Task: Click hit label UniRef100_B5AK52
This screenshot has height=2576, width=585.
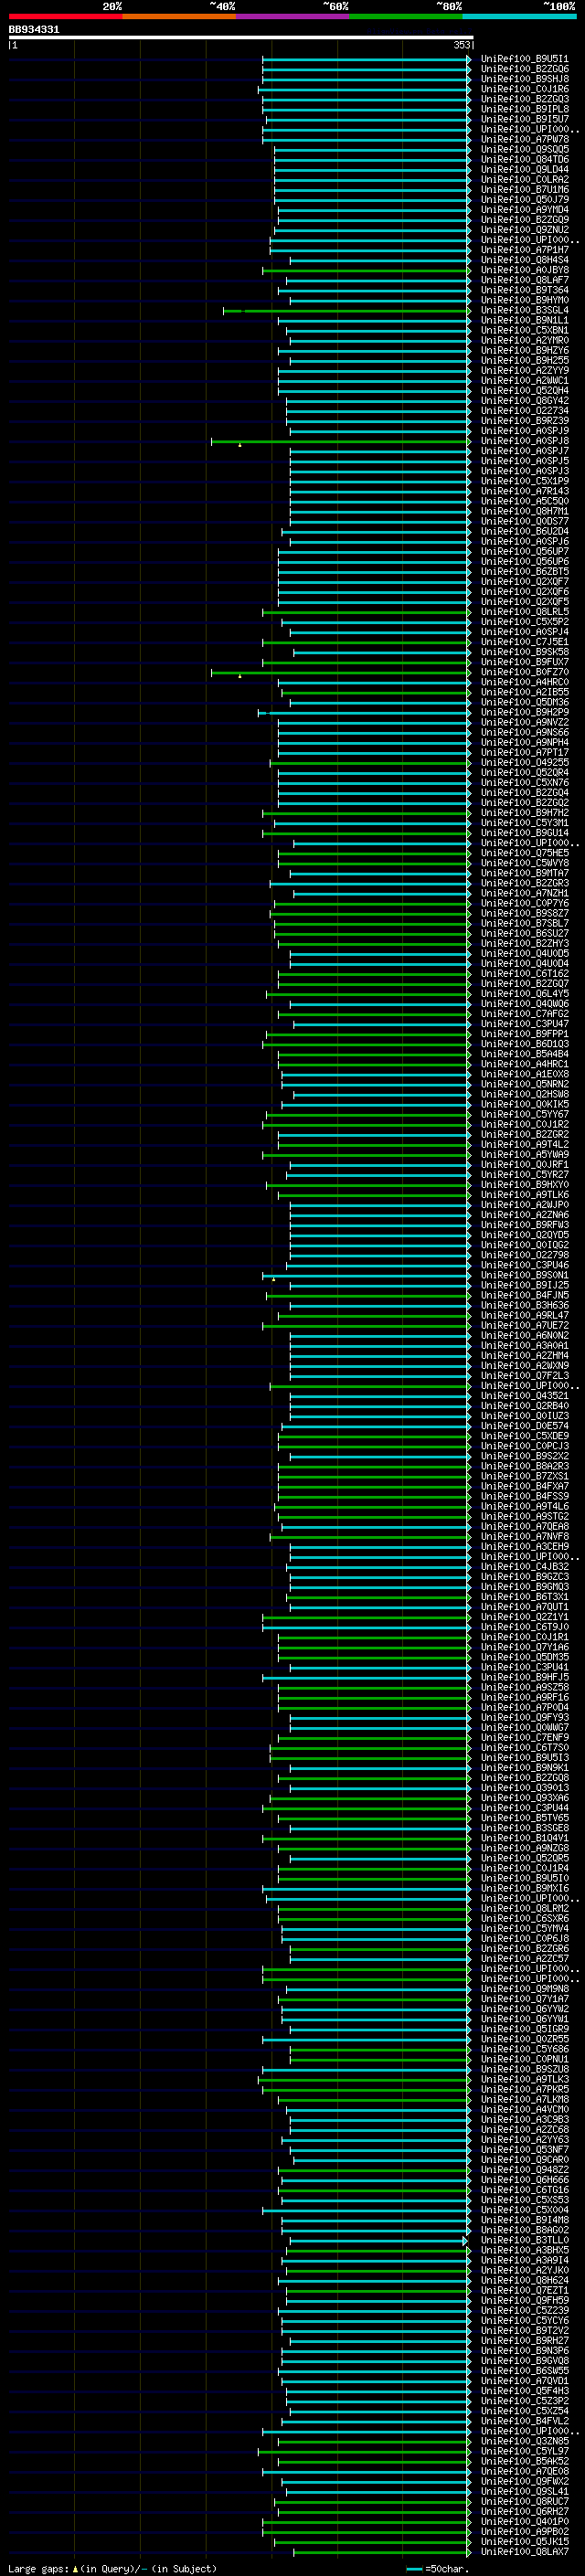Action: (524, 2461)
